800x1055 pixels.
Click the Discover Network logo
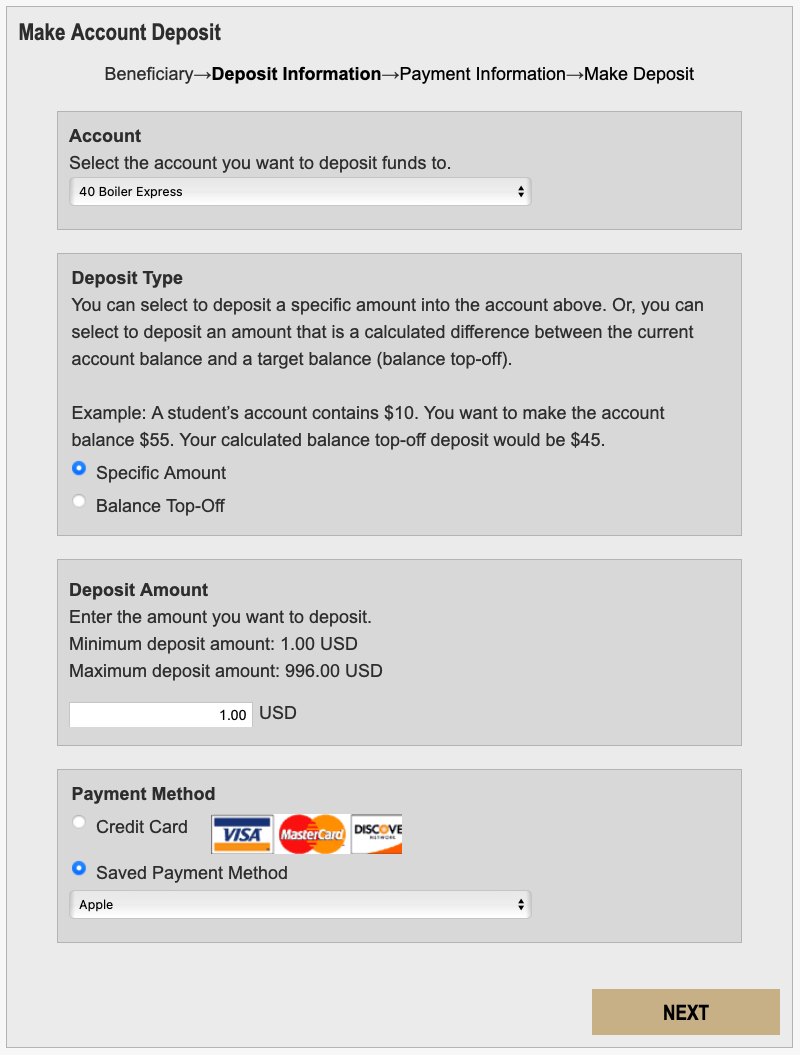376,833
